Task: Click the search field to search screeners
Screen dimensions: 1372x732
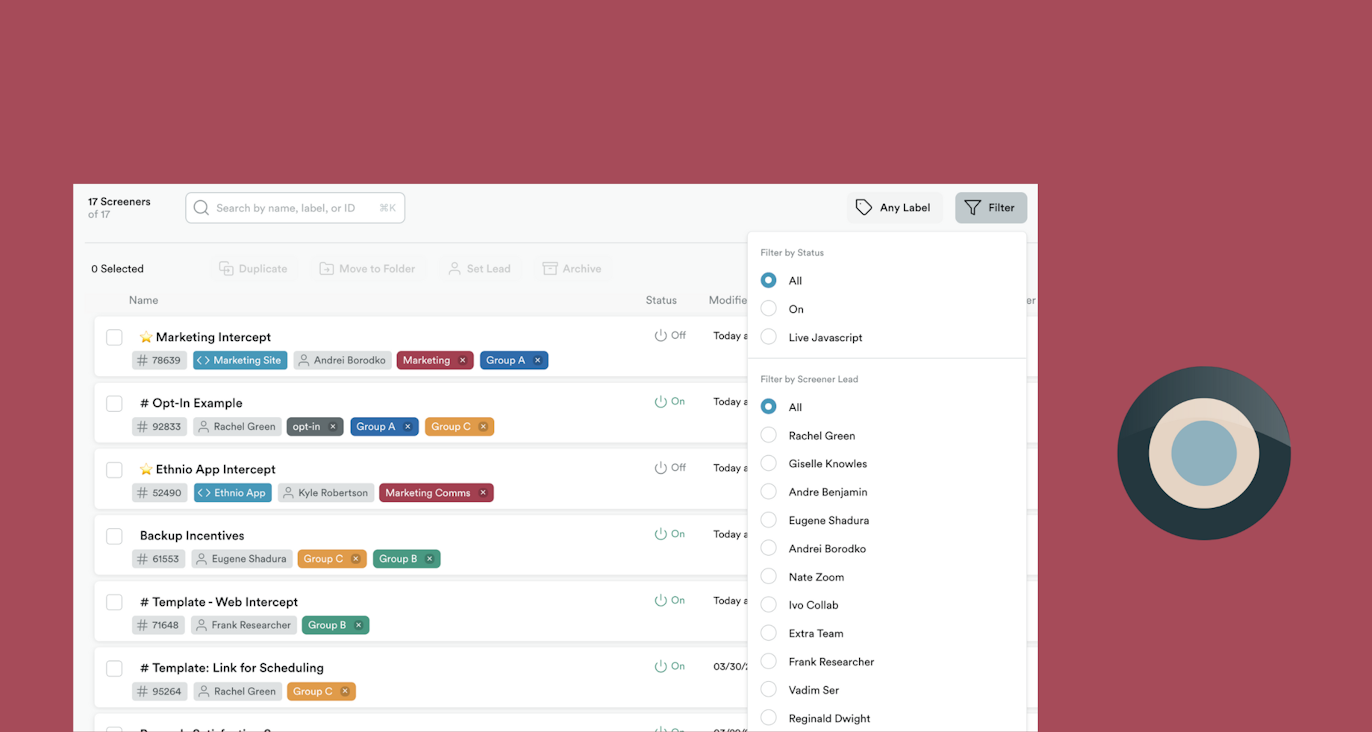Action: [x=295, y=207]
